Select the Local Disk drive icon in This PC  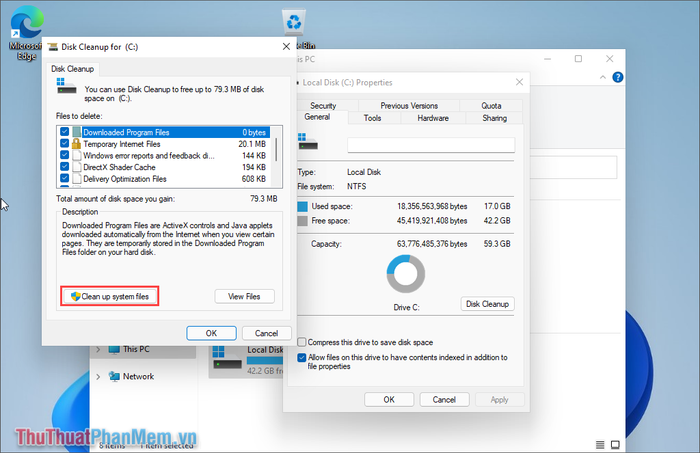coord(227,357)
